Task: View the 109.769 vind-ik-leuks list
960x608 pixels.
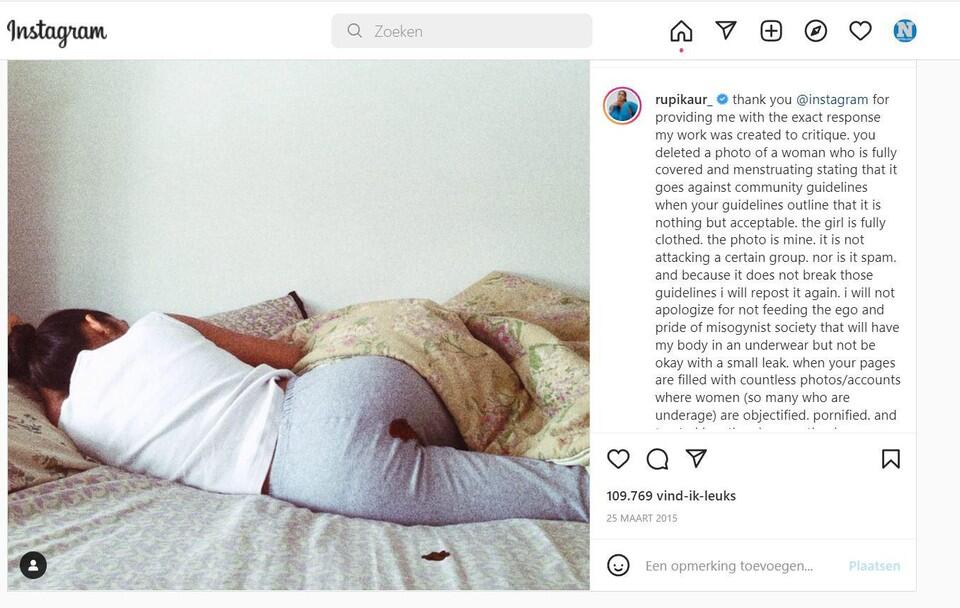Action: [671, 495]
